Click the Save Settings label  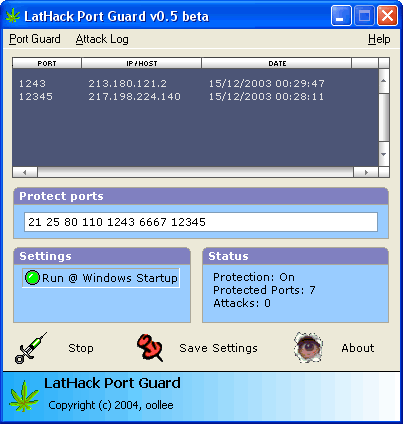click(218, 348)
